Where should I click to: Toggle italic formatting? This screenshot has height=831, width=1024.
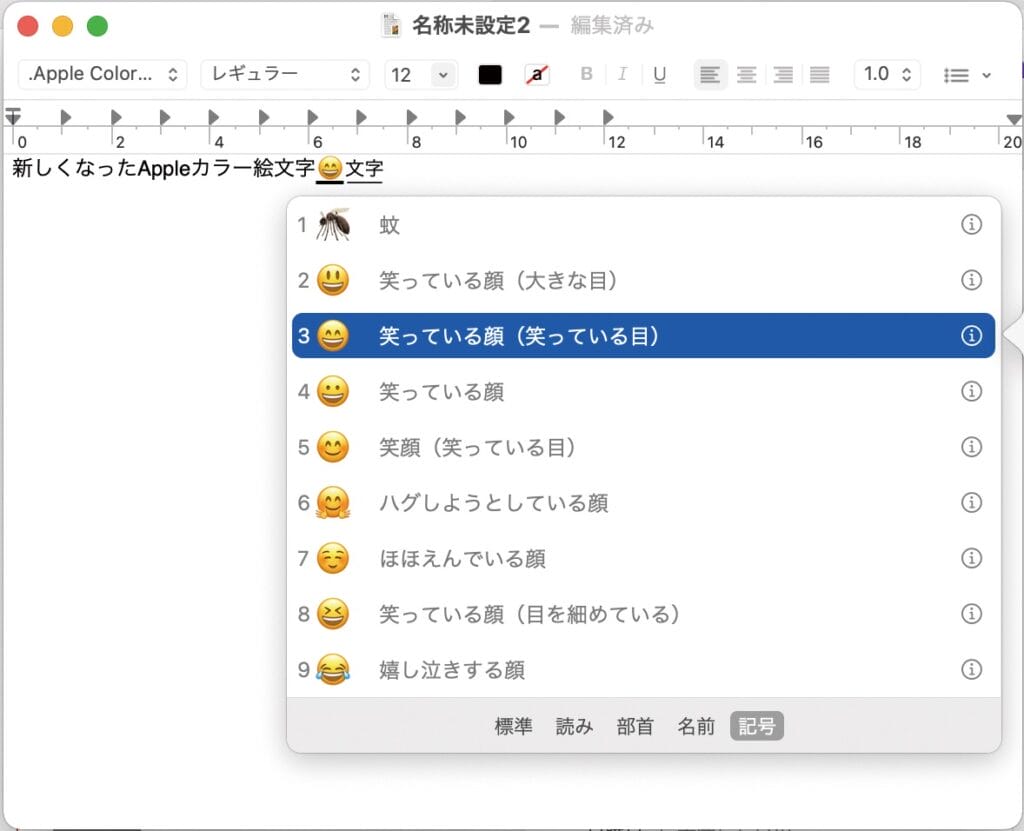tap(622, 74)
